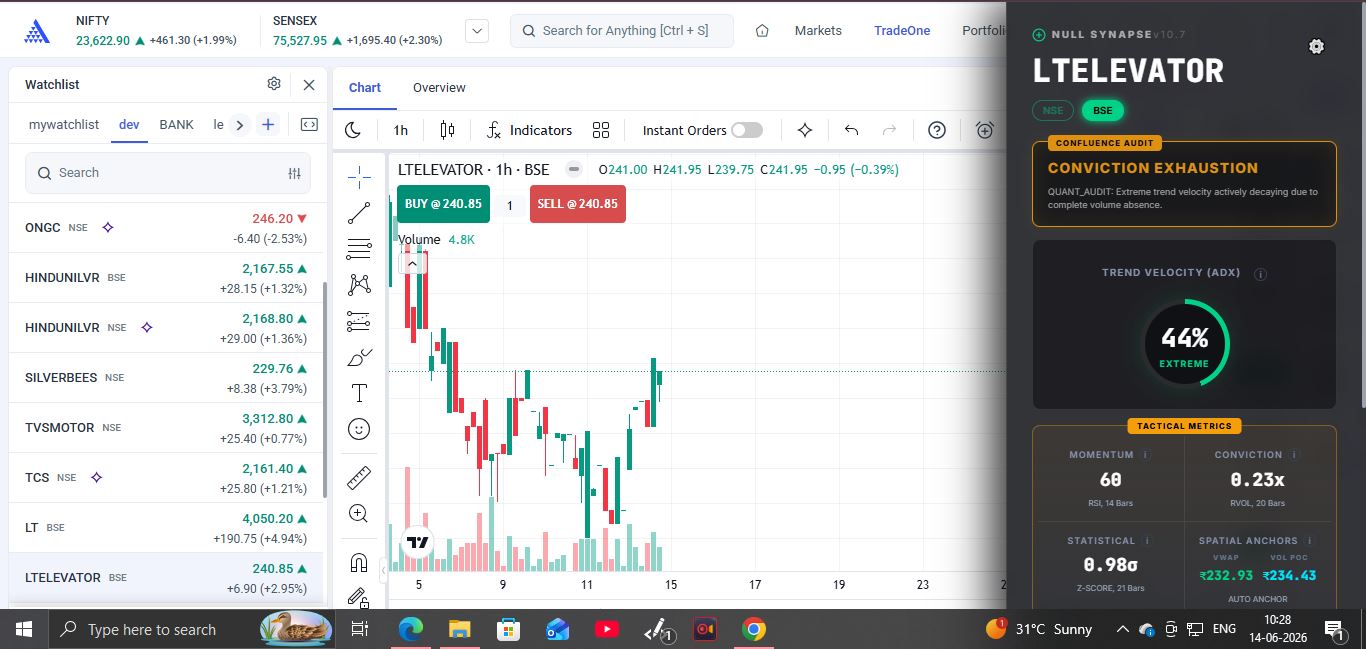
Task: Select the crosshair cursor tool
Action: [359, 177]
